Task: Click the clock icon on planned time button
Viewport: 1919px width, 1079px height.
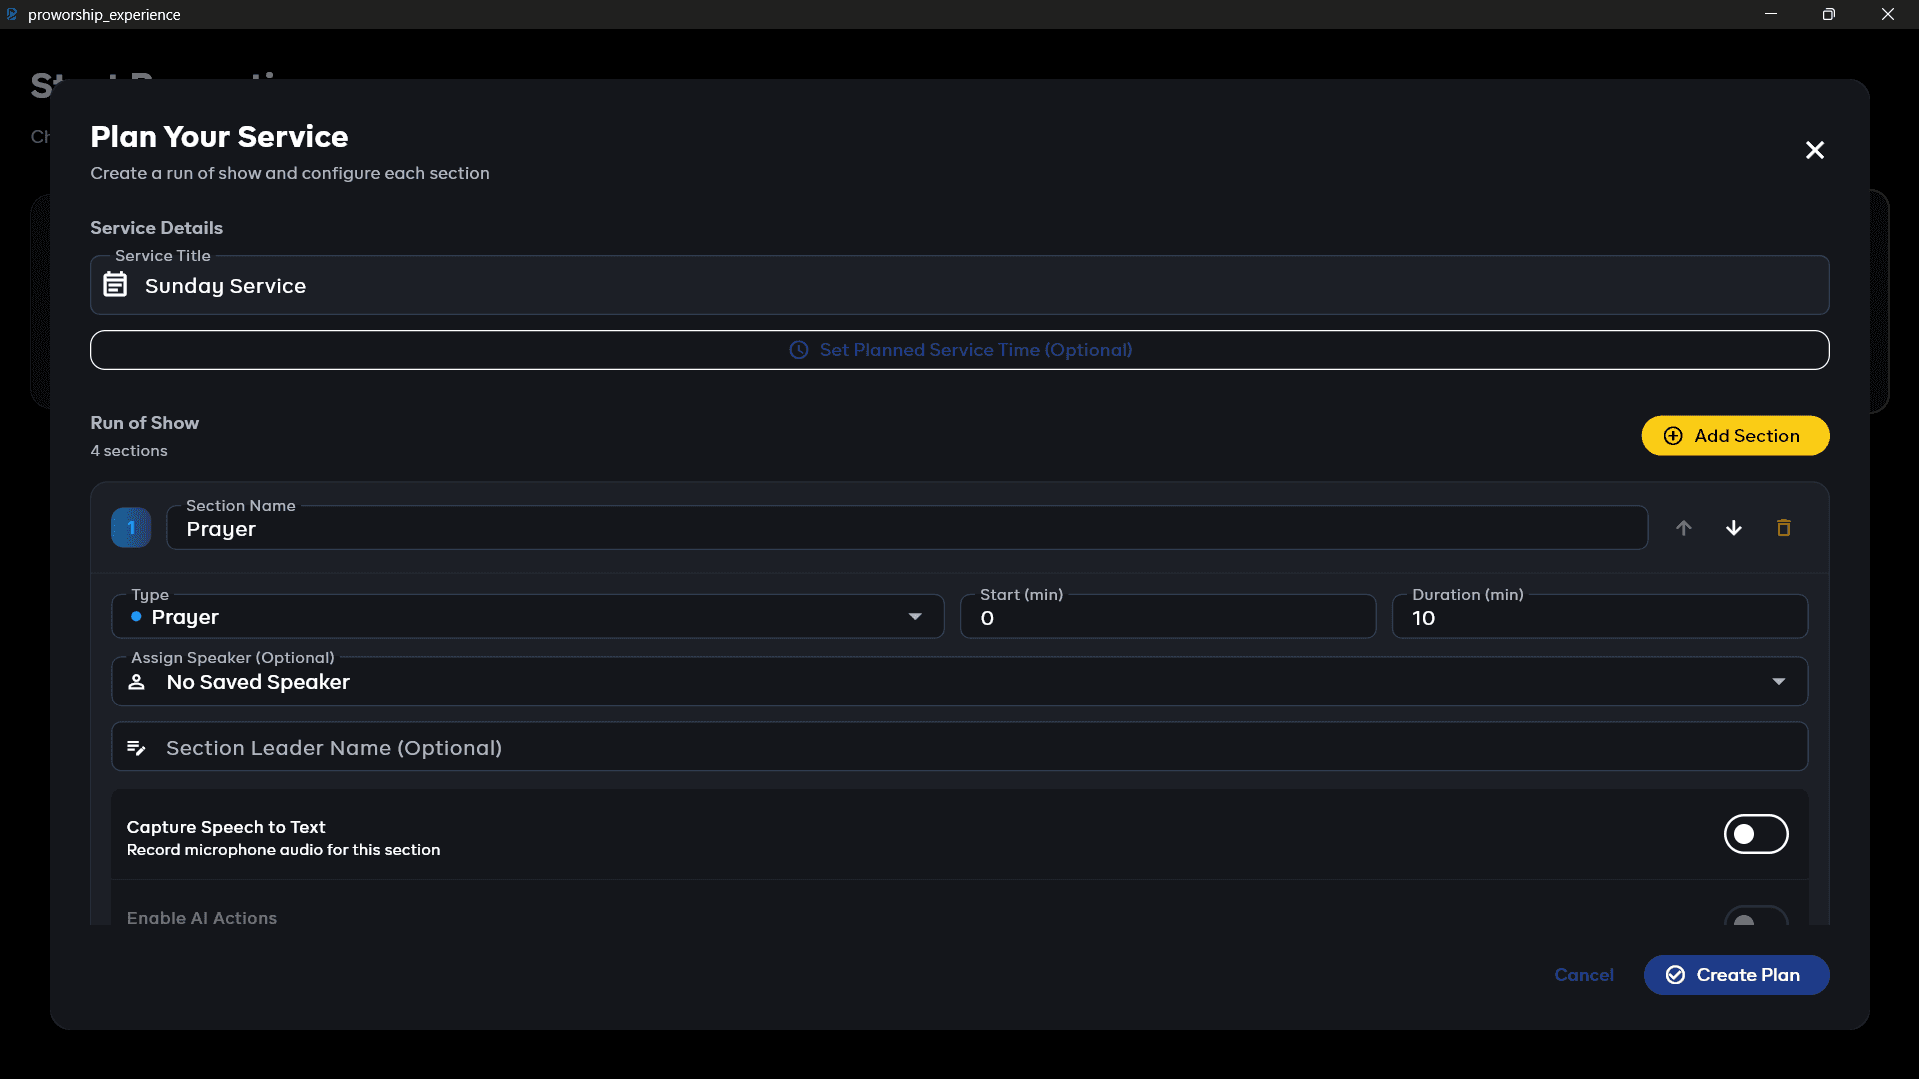Action: (x=799, y=350)
